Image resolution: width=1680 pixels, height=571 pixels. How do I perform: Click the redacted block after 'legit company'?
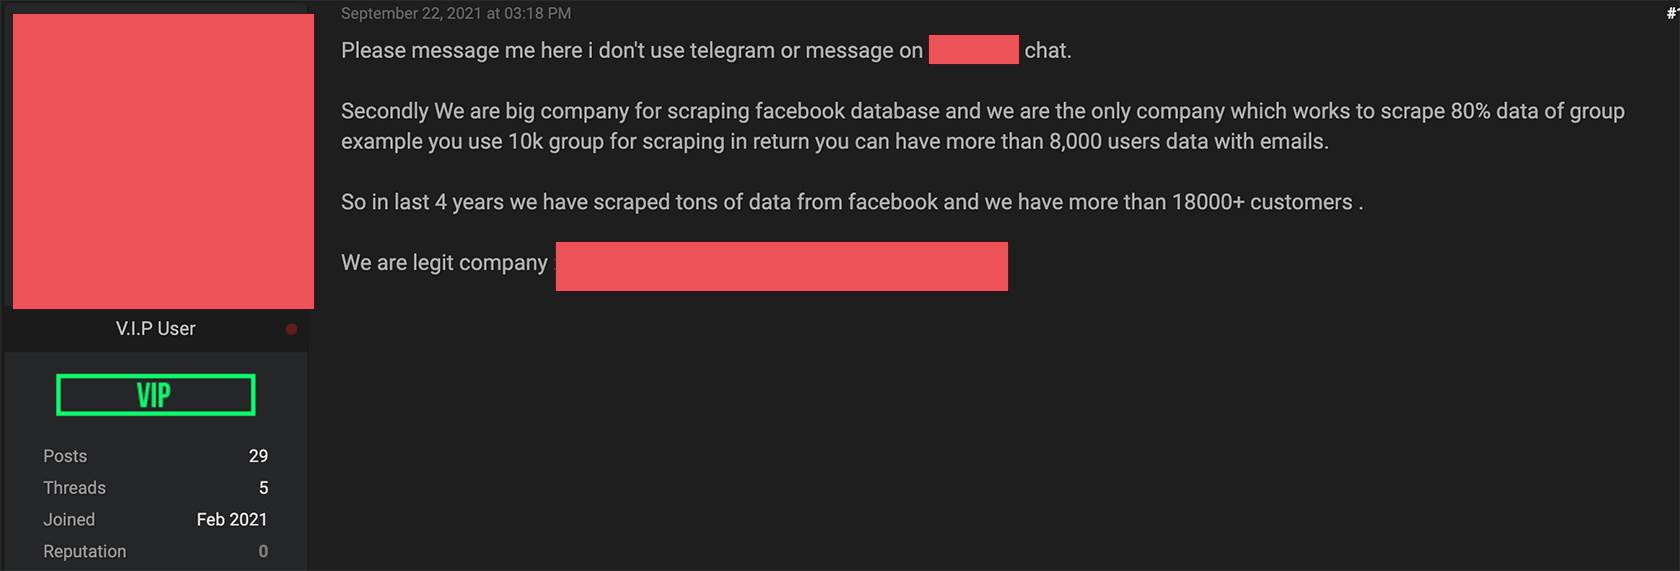[x=781, y=266]
